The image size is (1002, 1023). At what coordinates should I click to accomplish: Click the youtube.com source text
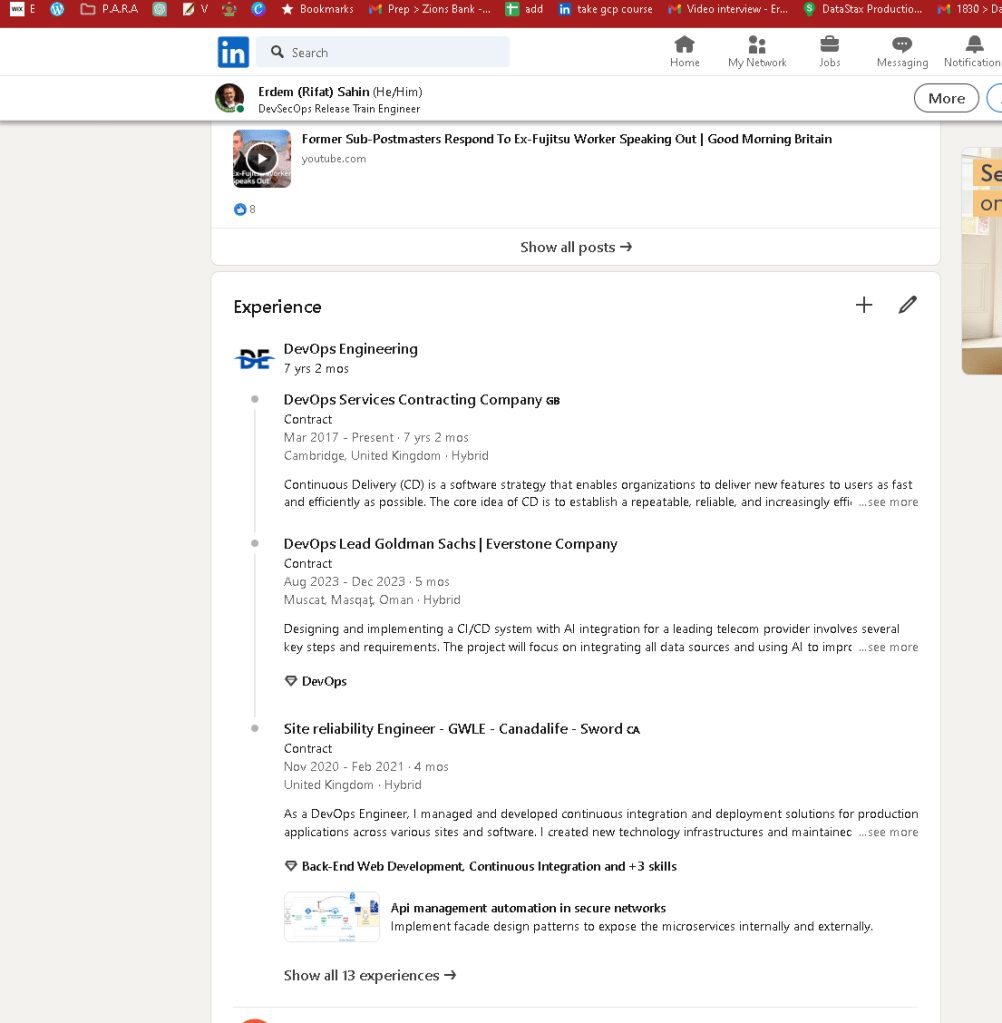click(x=333, y=159)
